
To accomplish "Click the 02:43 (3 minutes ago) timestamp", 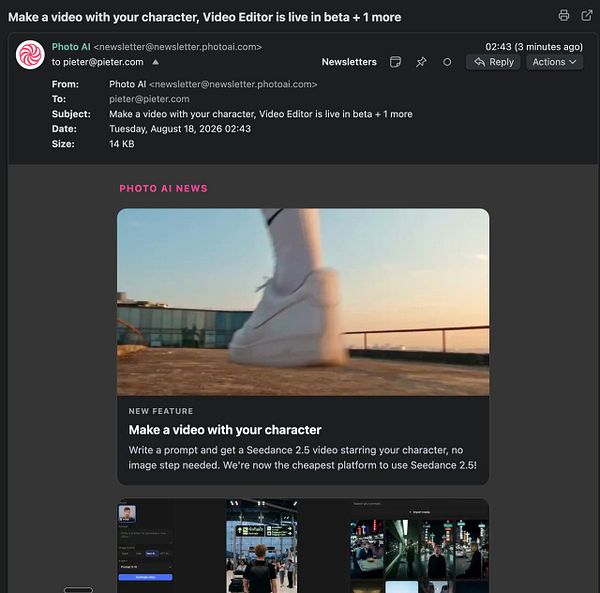I will click(x=534, y=47).
